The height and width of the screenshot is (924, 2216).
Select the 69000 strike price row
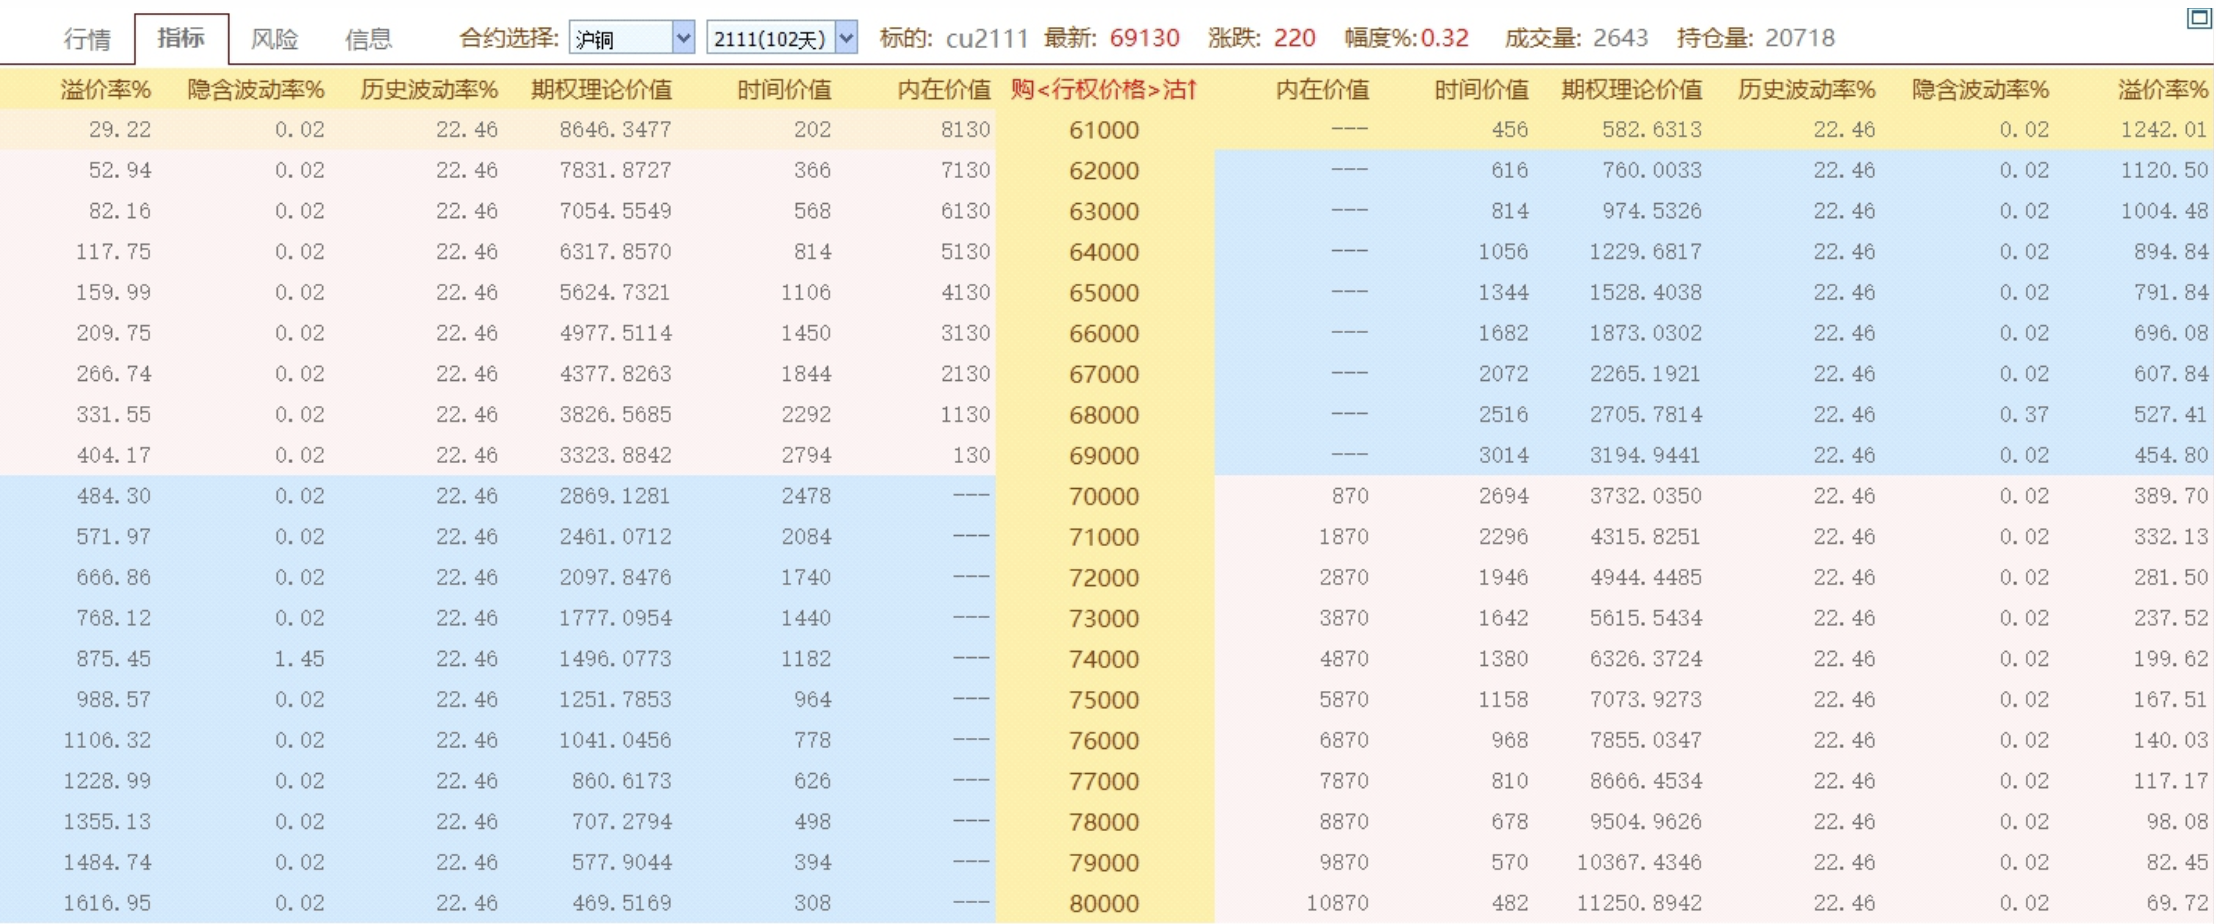pyautogui.click(x=1103, y=454)
